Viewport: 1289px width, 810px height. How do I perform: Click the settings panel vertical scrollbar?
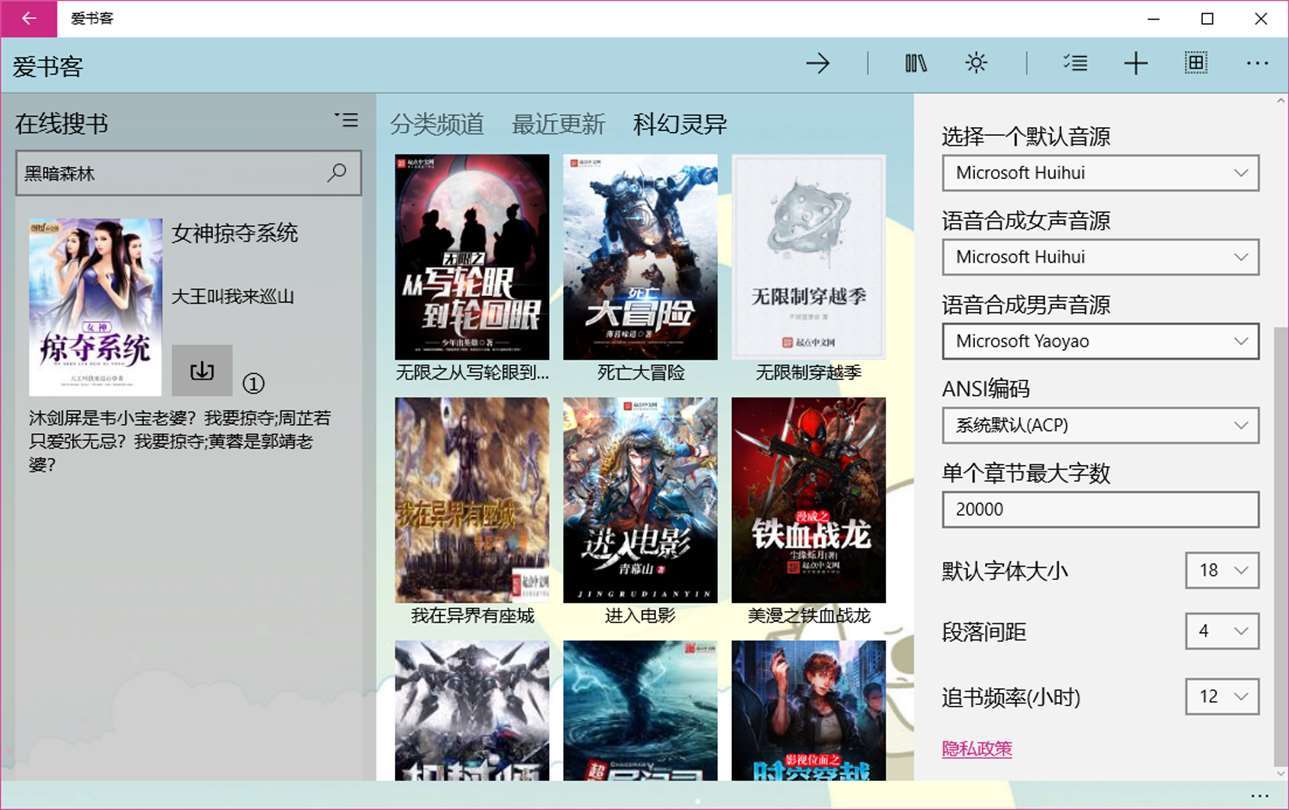coord(1280,545)
